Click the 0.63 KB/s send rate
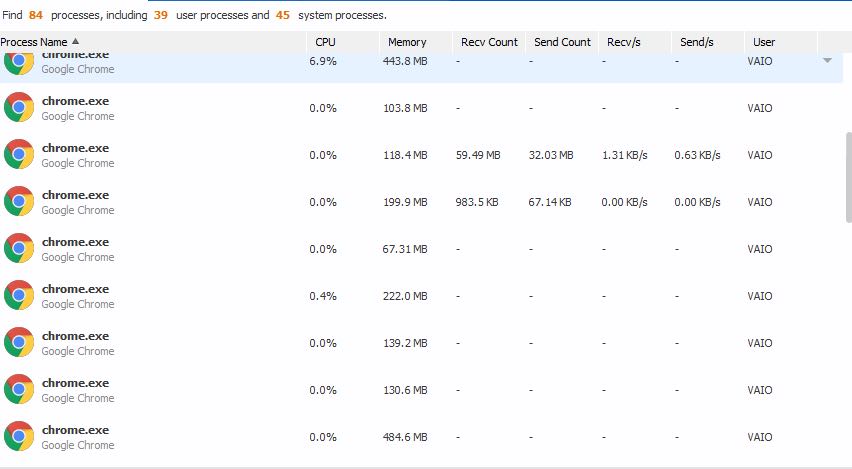Image resolution: width=852 pixels, height=469 pixels. [x=697, y=155]
